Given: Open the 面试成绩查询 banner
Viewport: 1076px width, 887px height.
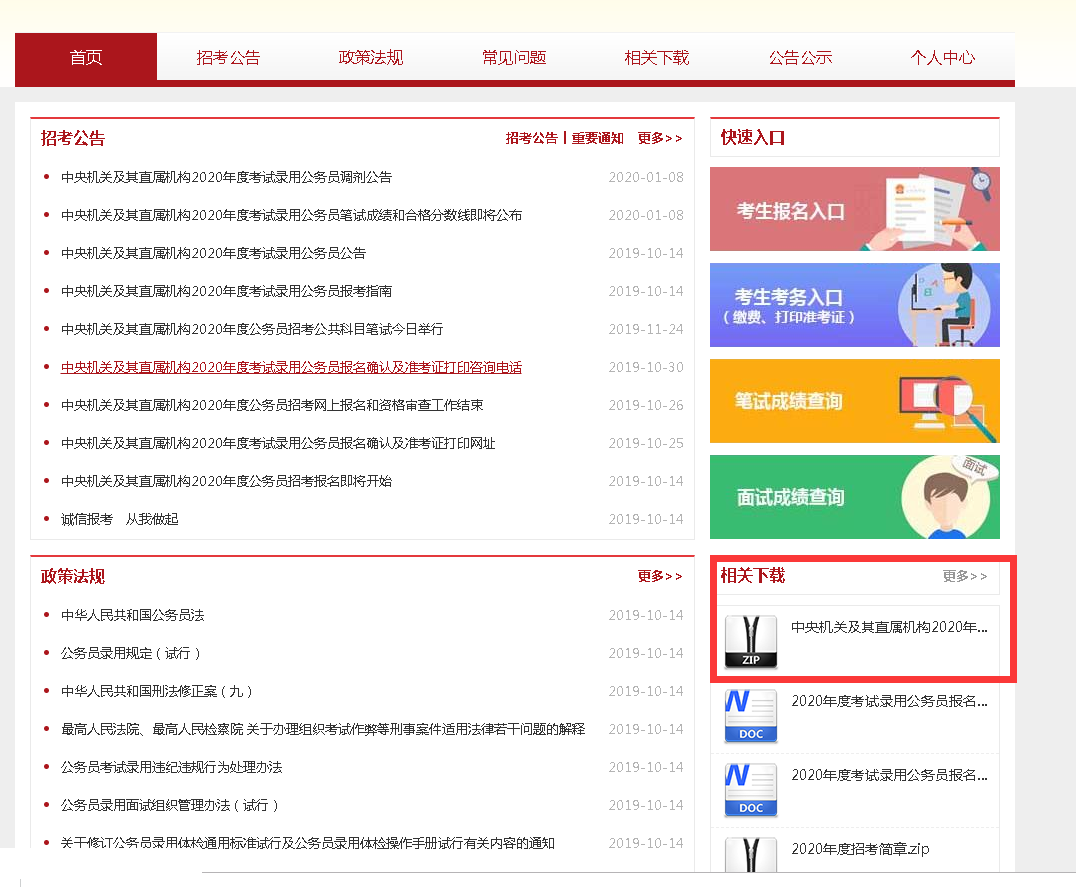Looking at the screenshot, I should [x=854, y=497].
